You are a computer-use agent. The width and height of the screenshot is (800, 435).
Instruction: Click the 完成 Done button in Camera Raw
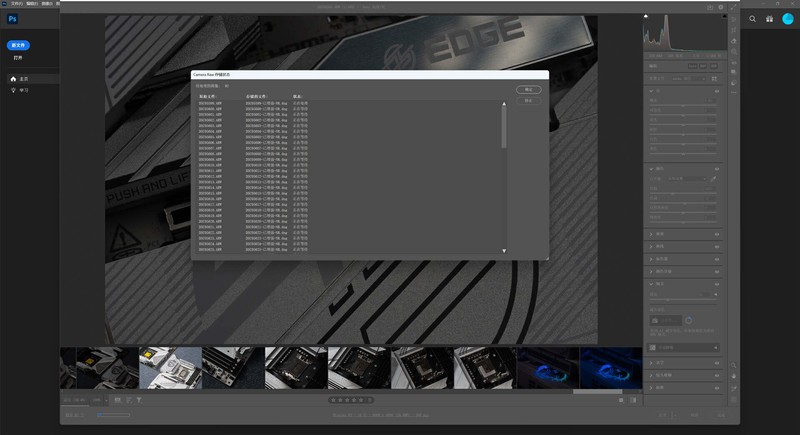721,415
